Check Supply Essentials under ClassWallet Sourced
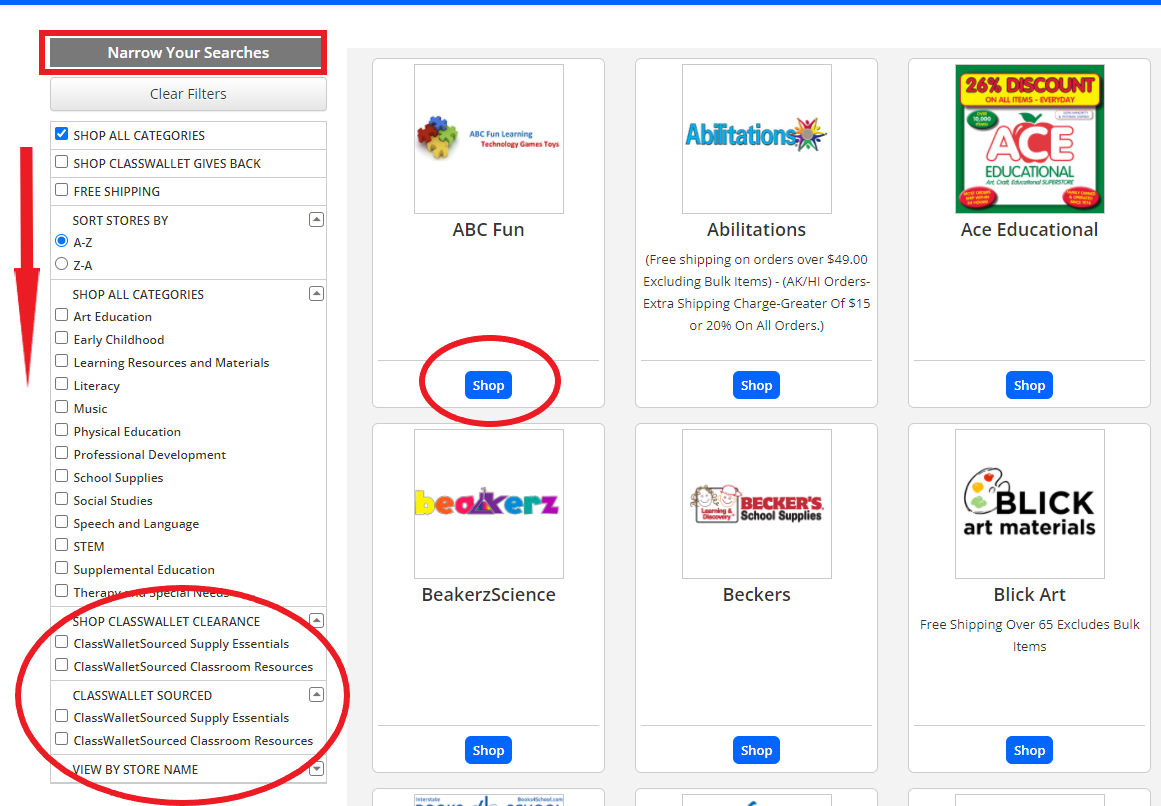This screenshot has width=1161, height=806. click(61, 716)
